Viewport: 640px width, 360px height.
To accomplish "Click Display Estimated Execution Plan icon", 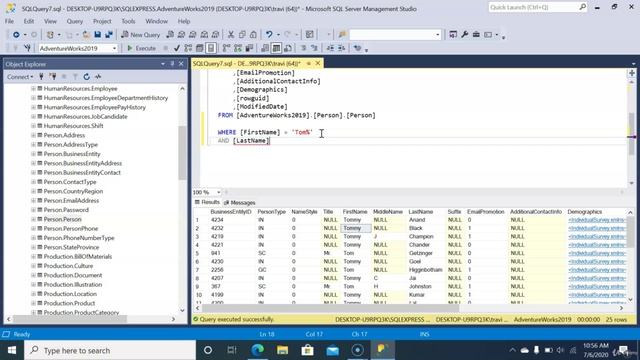I will coord(188,48).
